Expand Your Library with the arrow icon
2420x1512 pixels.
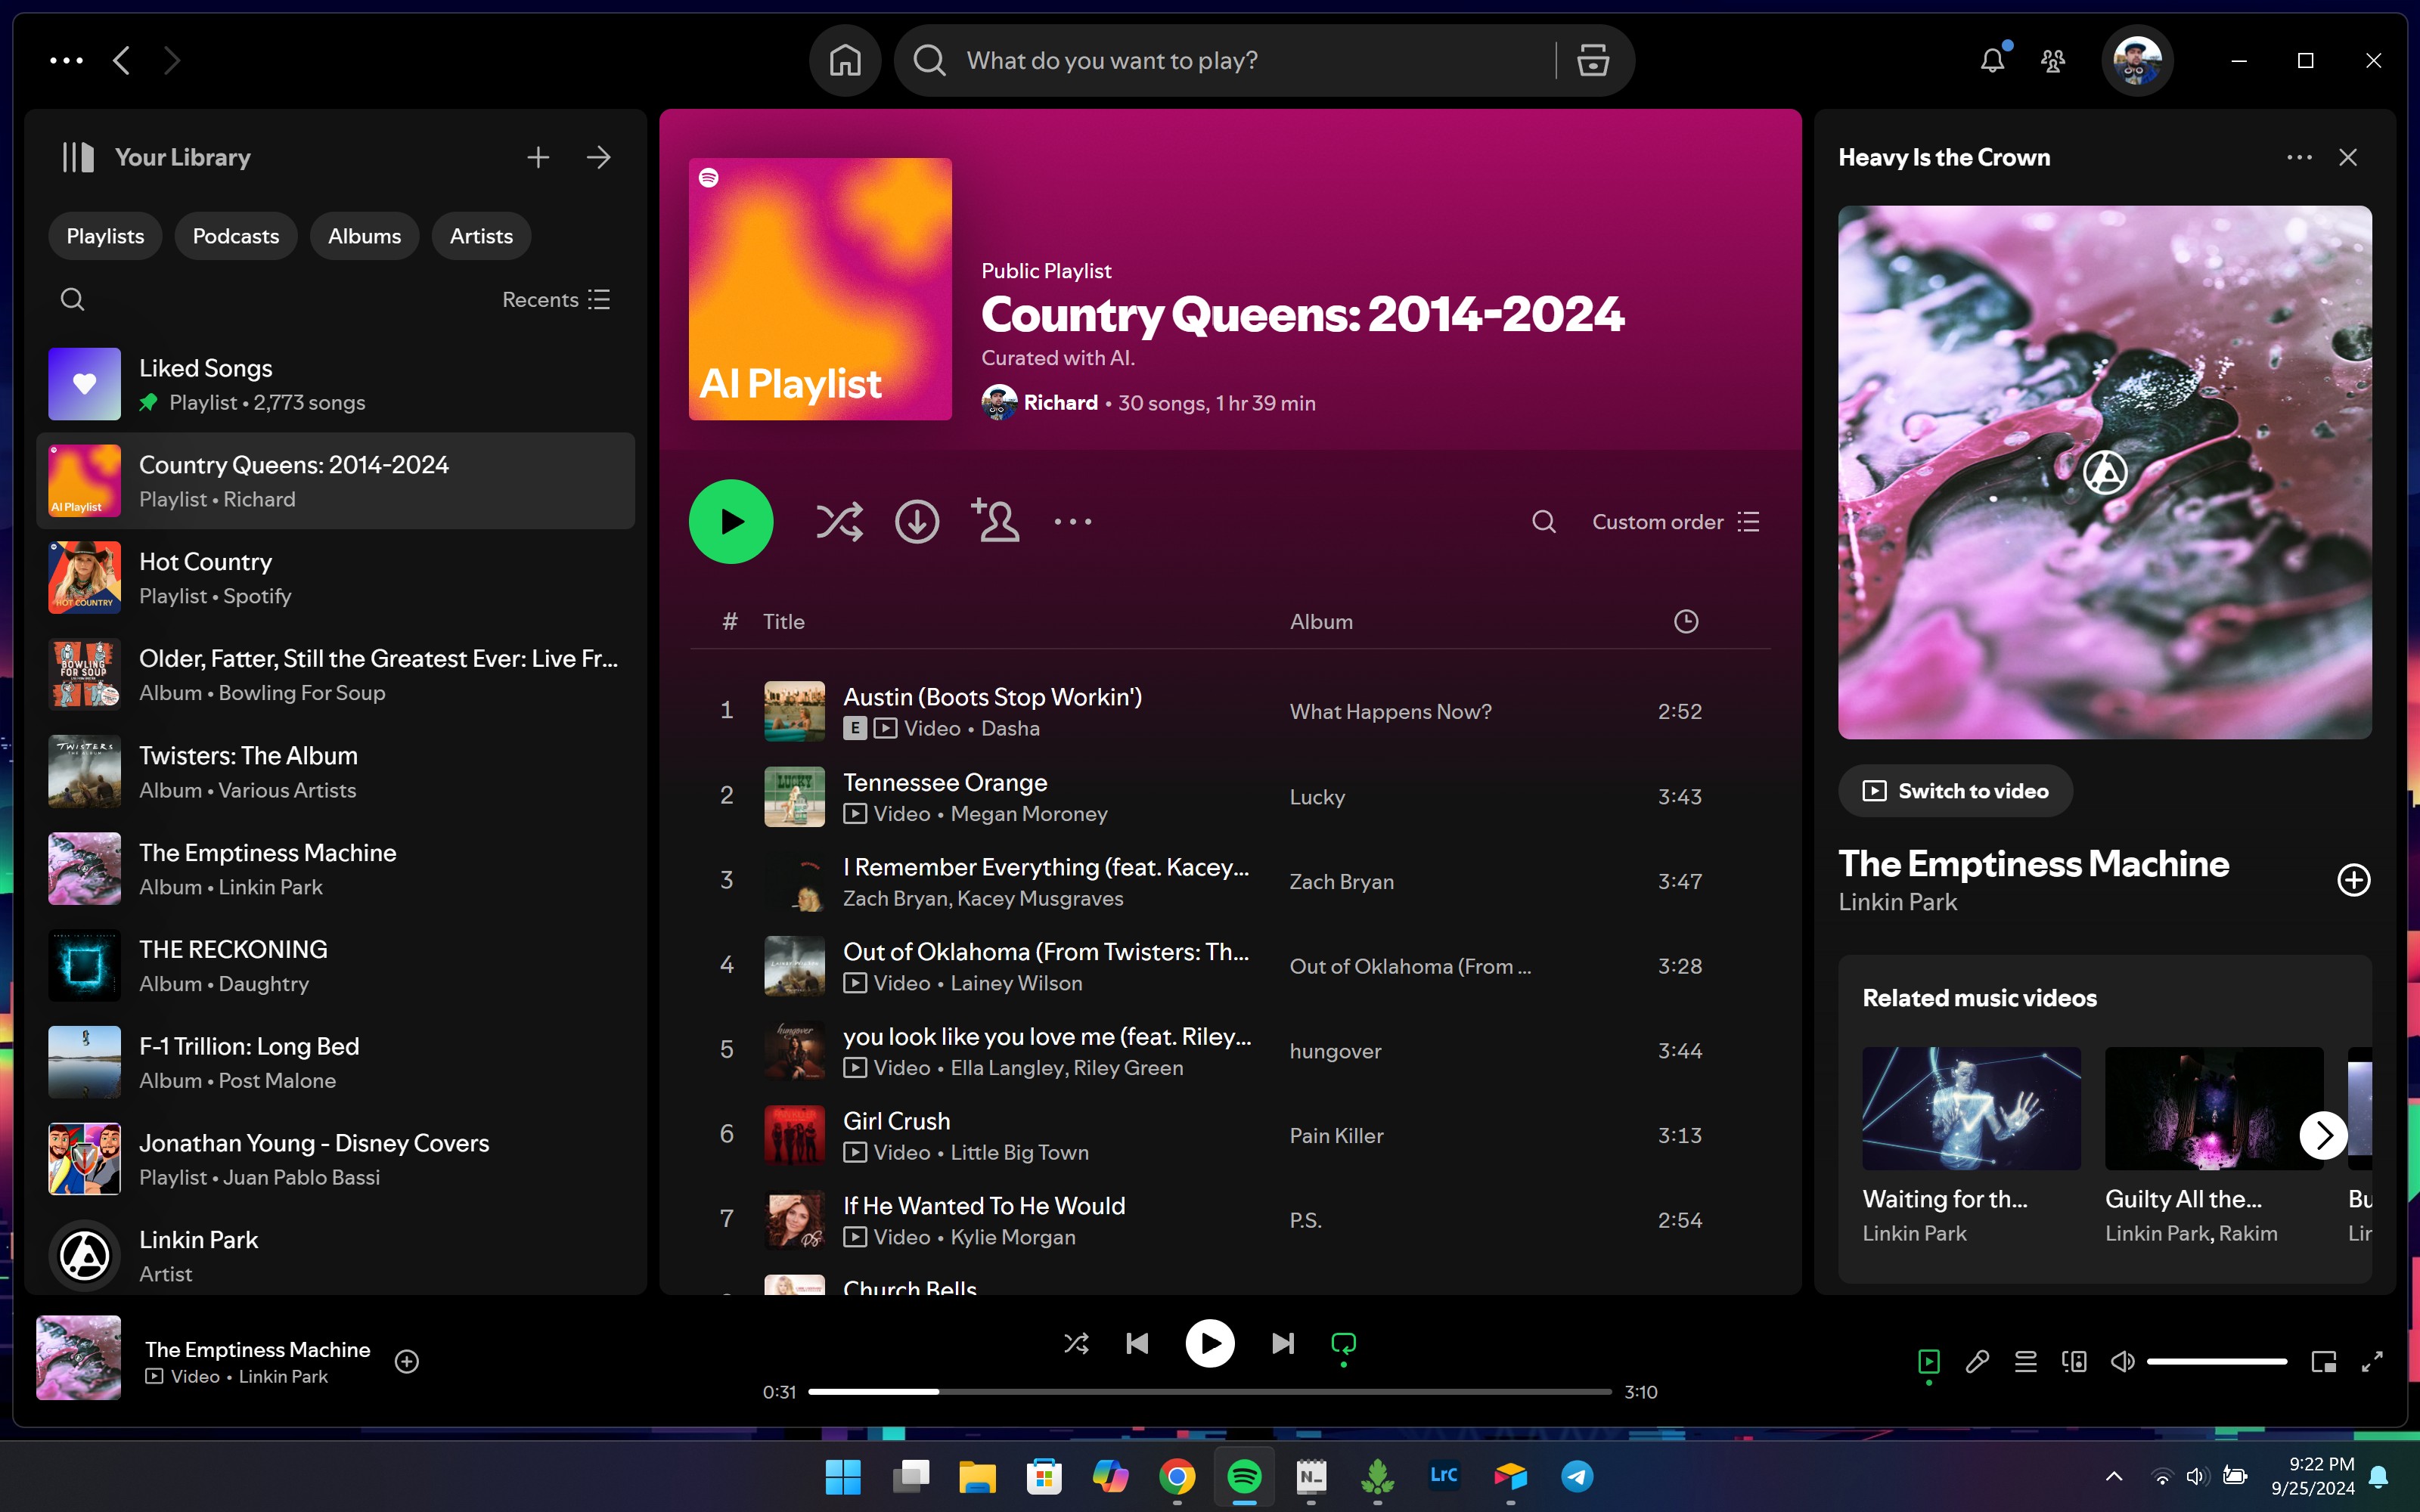tap(598, 157)
